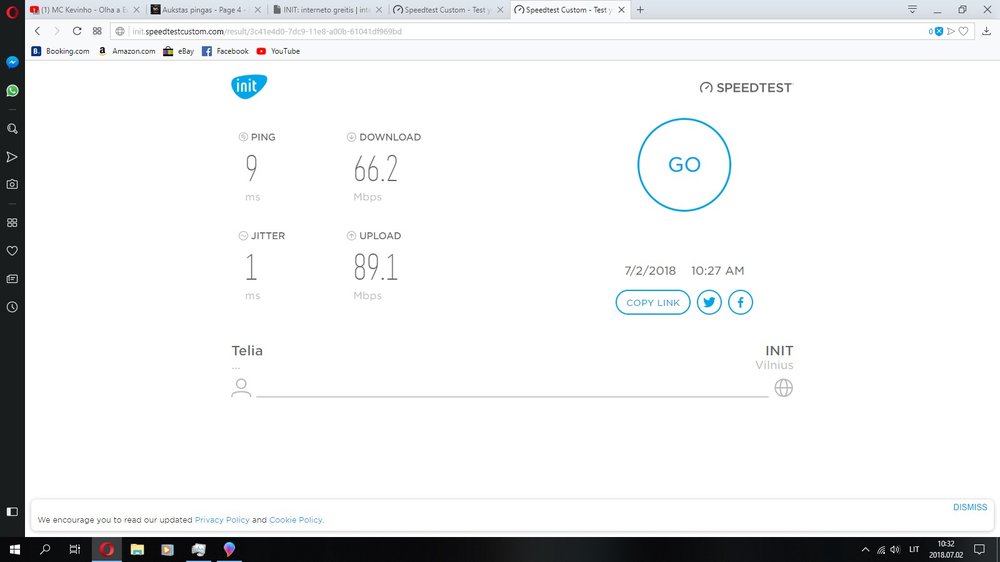
Task: Toggle the Opera sidebar panel at the bottom left
Action: [12, 512]
